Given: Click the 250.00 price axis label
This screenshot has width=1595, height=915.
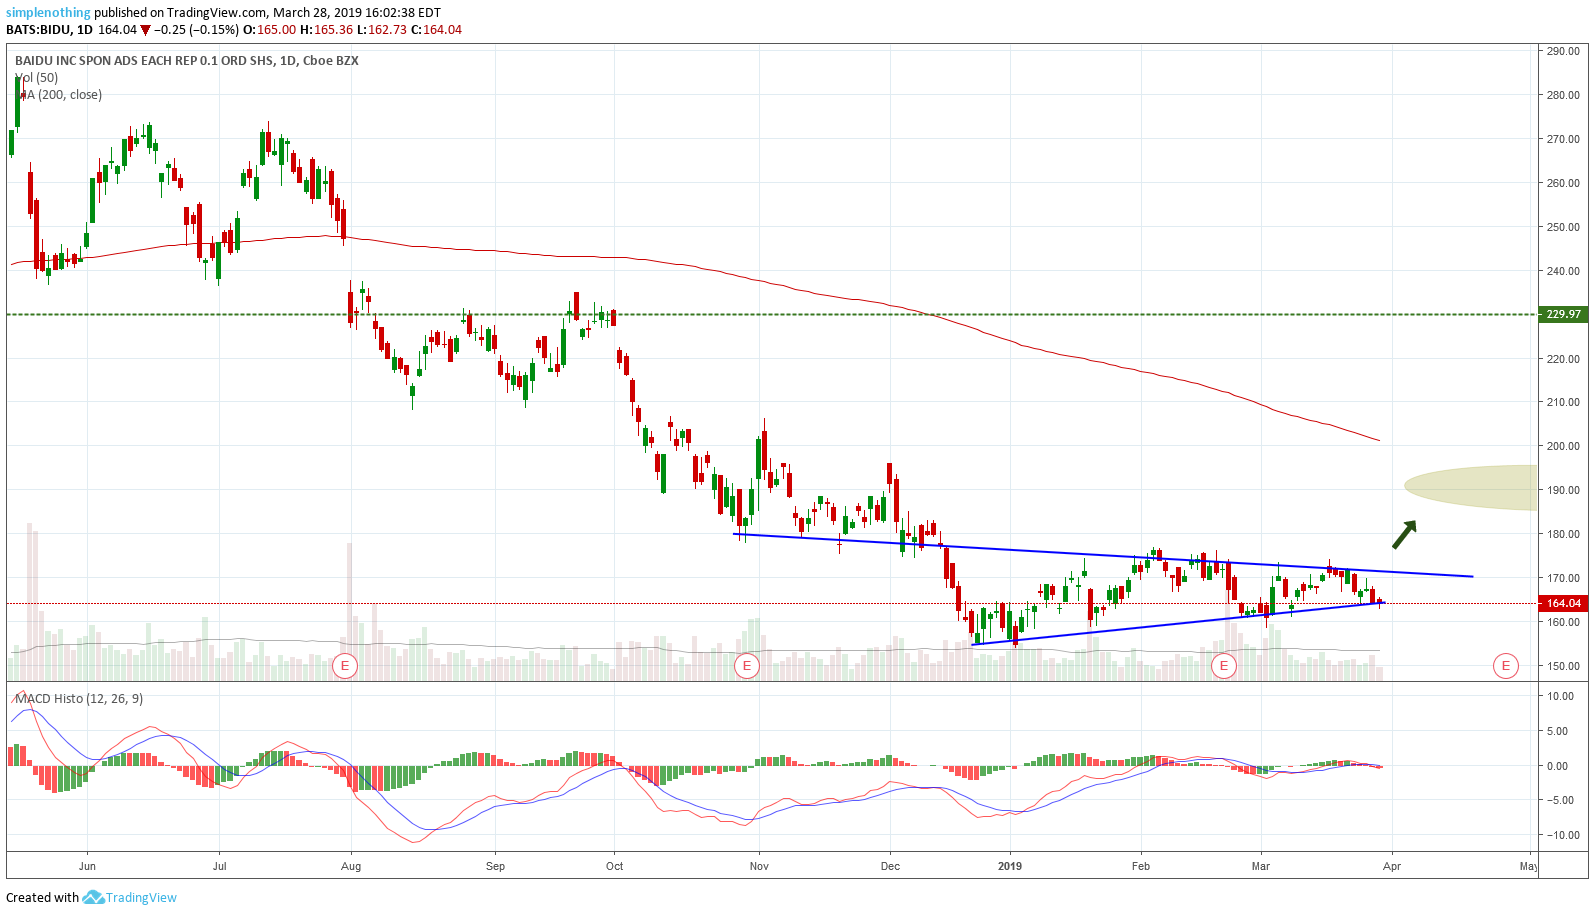Looking at the screenshot, I should 1563,227.
